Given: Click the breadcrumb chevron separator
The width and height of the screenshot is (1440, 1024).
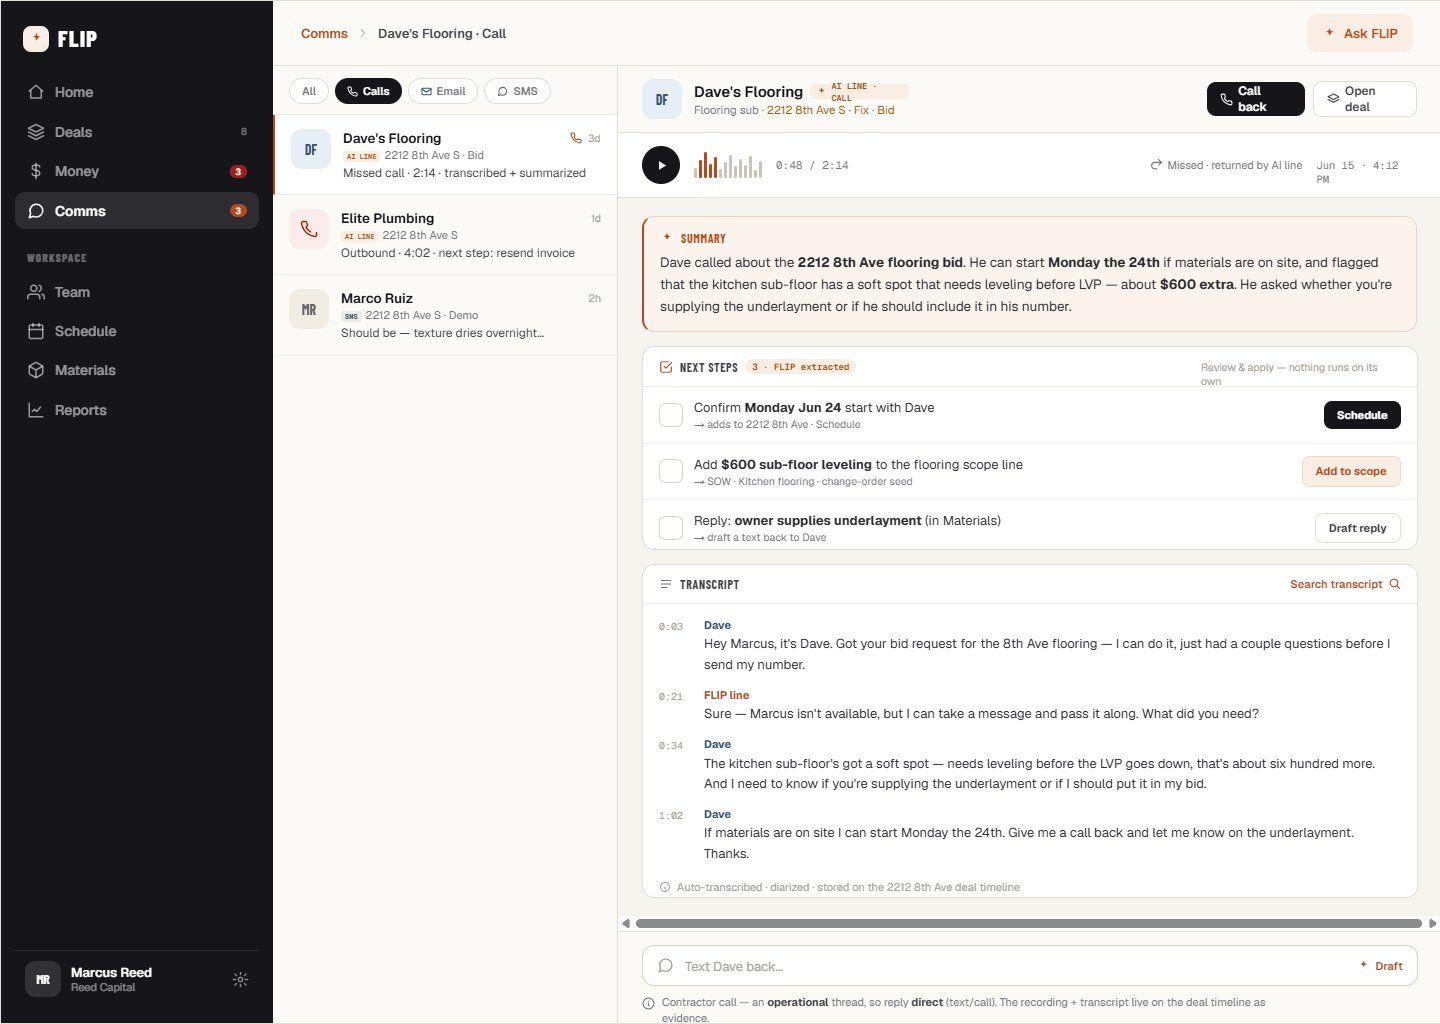Looking at the screenshot, I should 363,33.
